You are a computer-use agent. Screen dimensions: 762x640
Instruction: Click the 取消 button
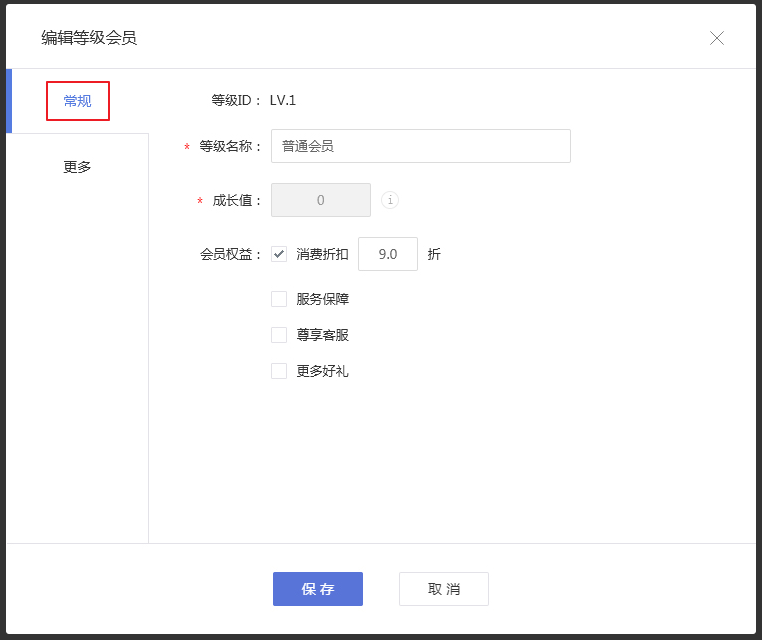[444, 588]
